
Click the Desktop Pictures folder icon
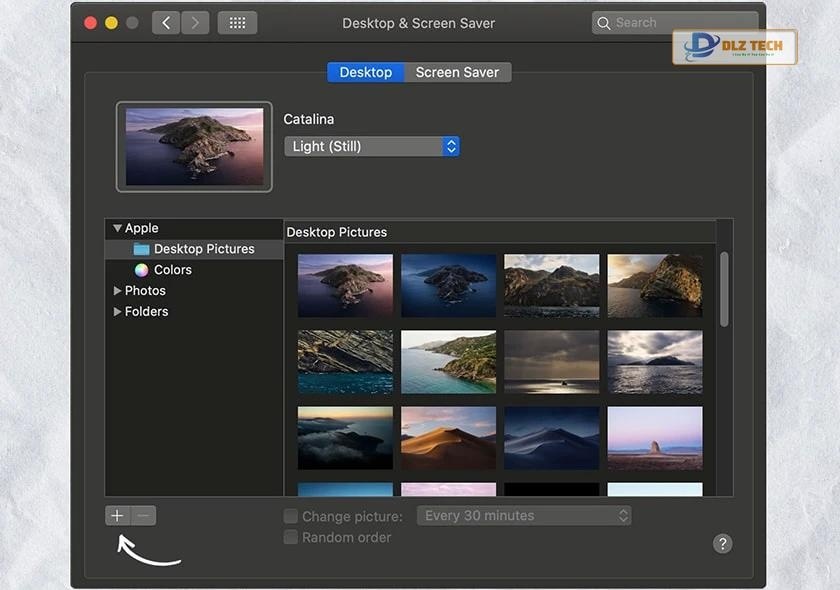click(141, 249)
